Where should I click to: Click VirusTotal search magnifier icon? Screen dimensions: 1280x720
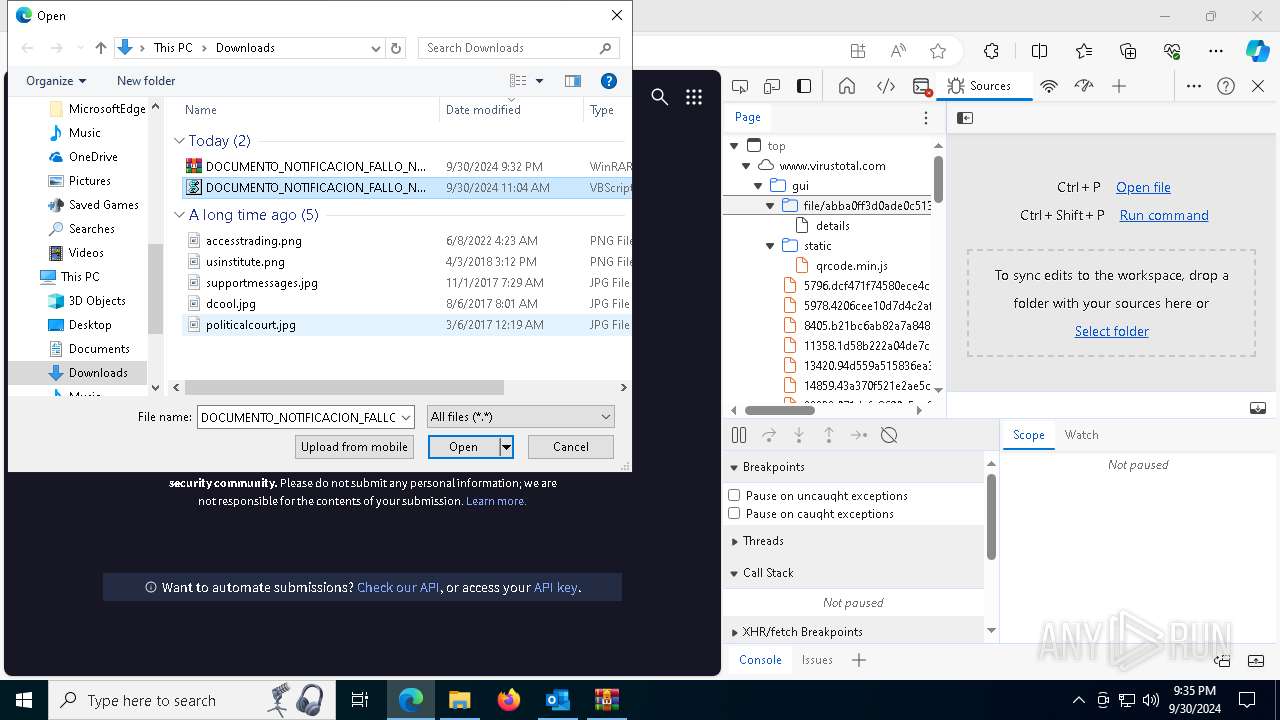pos(659,96)
